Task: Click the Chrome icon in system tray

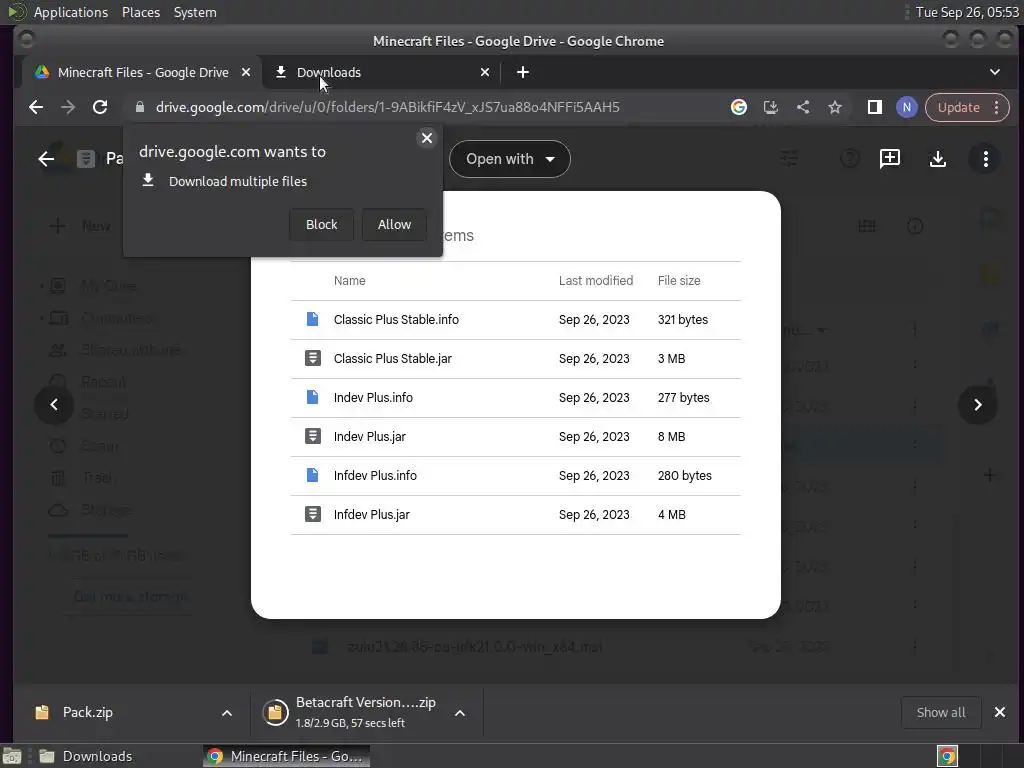Action: (947, 756)
